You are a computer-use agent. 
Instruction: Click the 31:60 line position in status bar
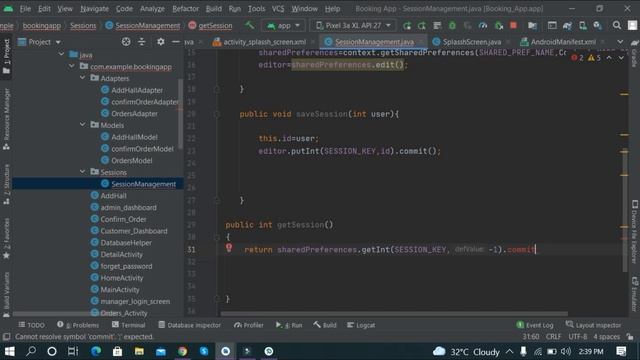531,337
